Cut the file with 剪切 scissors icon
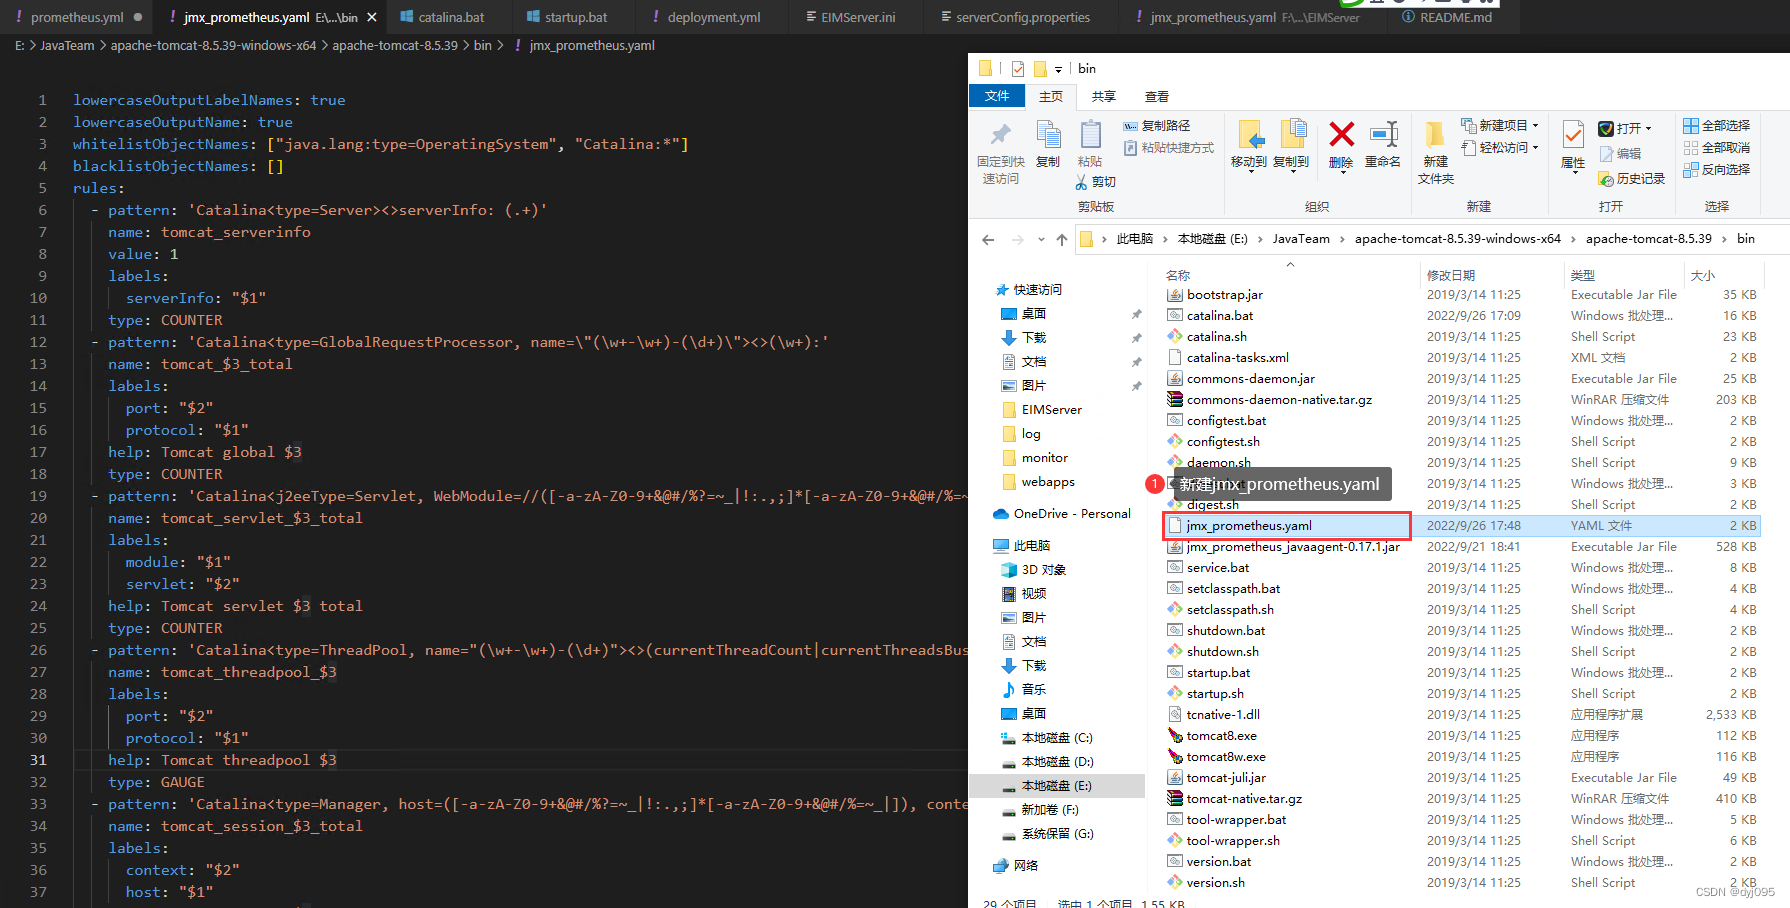This screenshot has width=1790, height=908. coord(1095,181)
